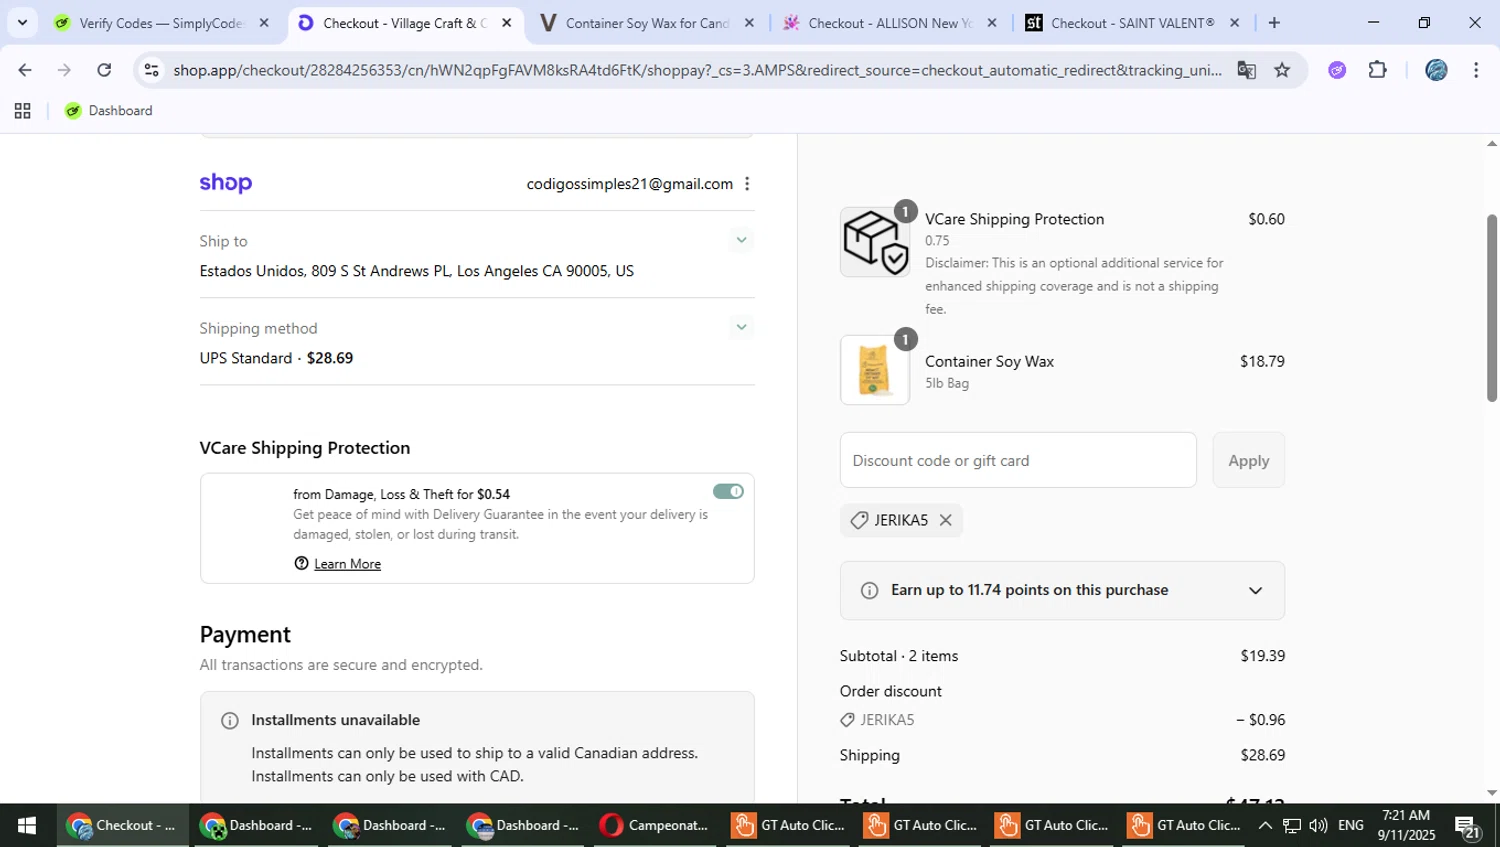1500x847 pixels.
Task: Expand the Shipping method section
Action: click(x=741, y=327)
